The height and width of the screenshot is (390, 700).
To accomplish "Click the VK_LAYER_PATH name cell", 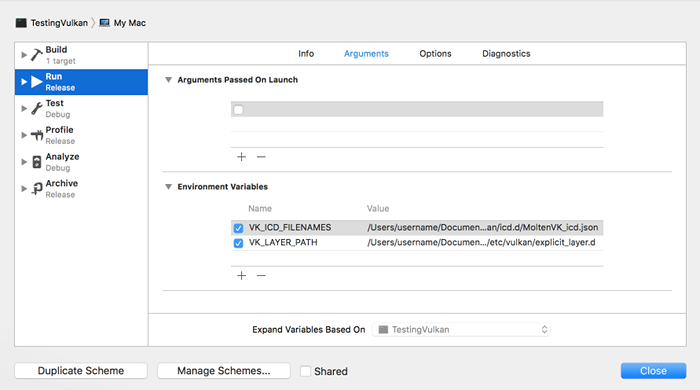I will pyautogui.click(x=283, y=242).
